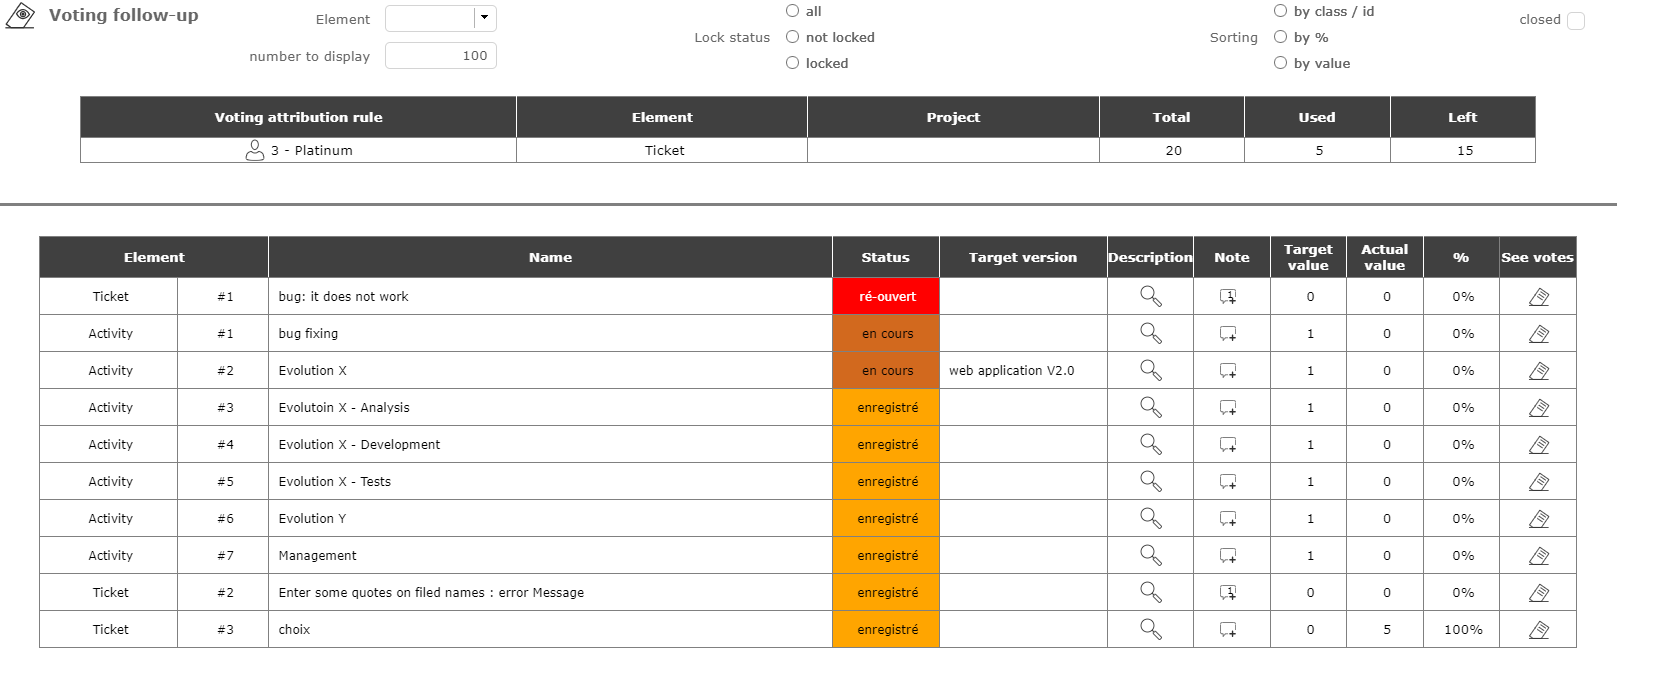Viewport: 1667px width, 685px height.
Task: Open description magnifier for 'bug fixing' activity
Action: pos(1150,333)
